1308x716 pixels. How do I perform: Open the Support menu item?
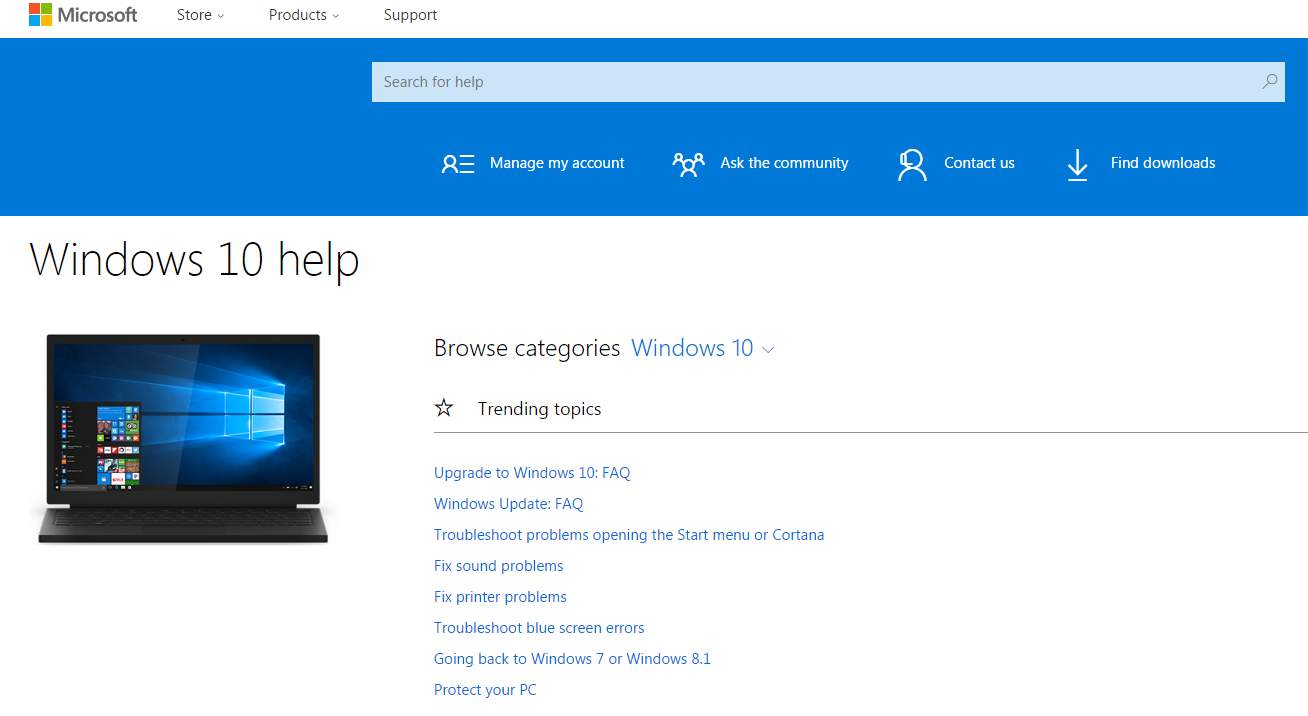coord(410,15)
